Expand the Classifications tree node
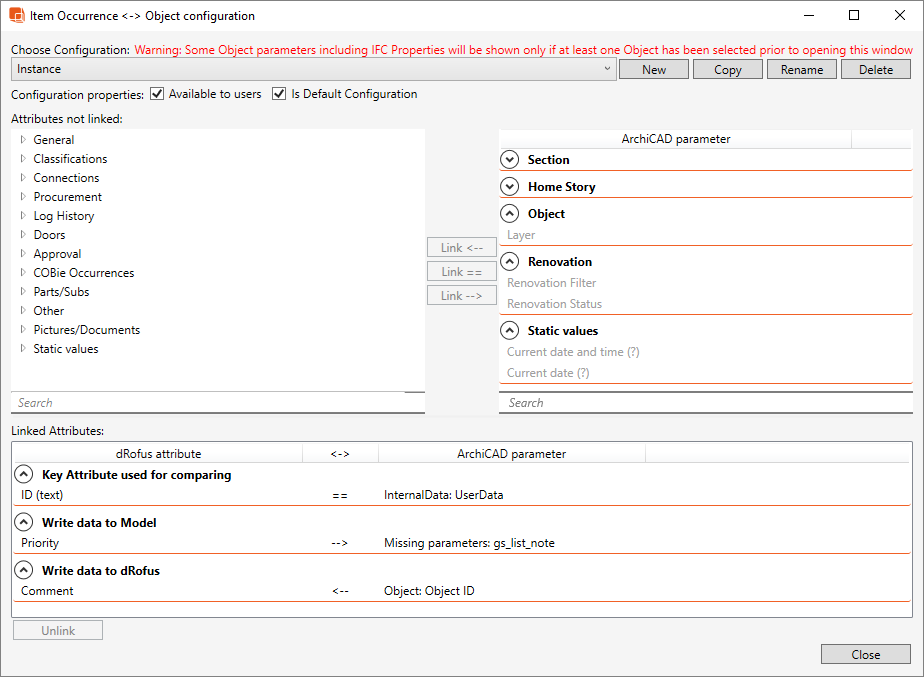The height and width of the screenshot is (677, 924). point(23,159)
